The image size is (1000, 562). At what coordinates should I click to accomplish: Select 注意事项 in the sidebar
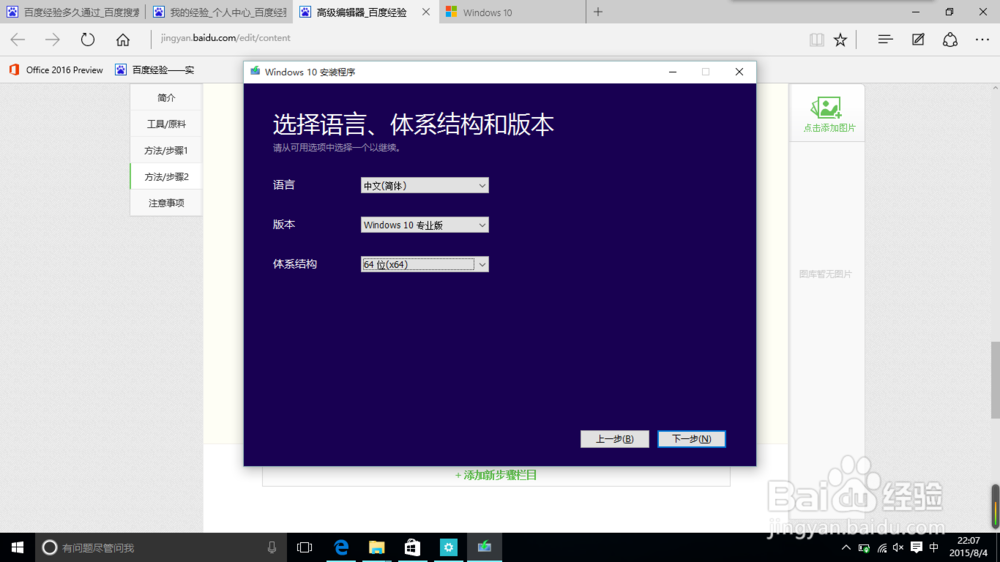166,203
